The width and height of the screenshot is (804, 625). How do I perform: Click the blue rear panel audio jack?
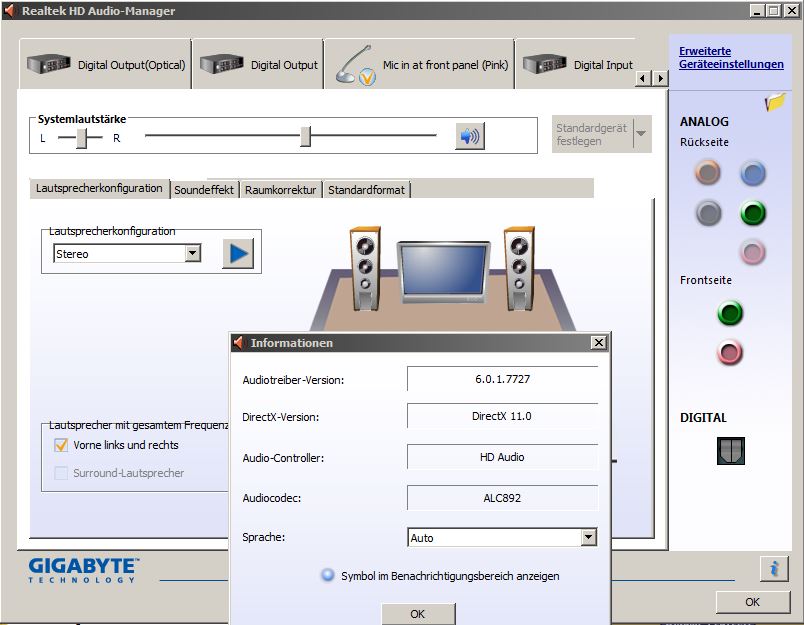coord(753,174)
